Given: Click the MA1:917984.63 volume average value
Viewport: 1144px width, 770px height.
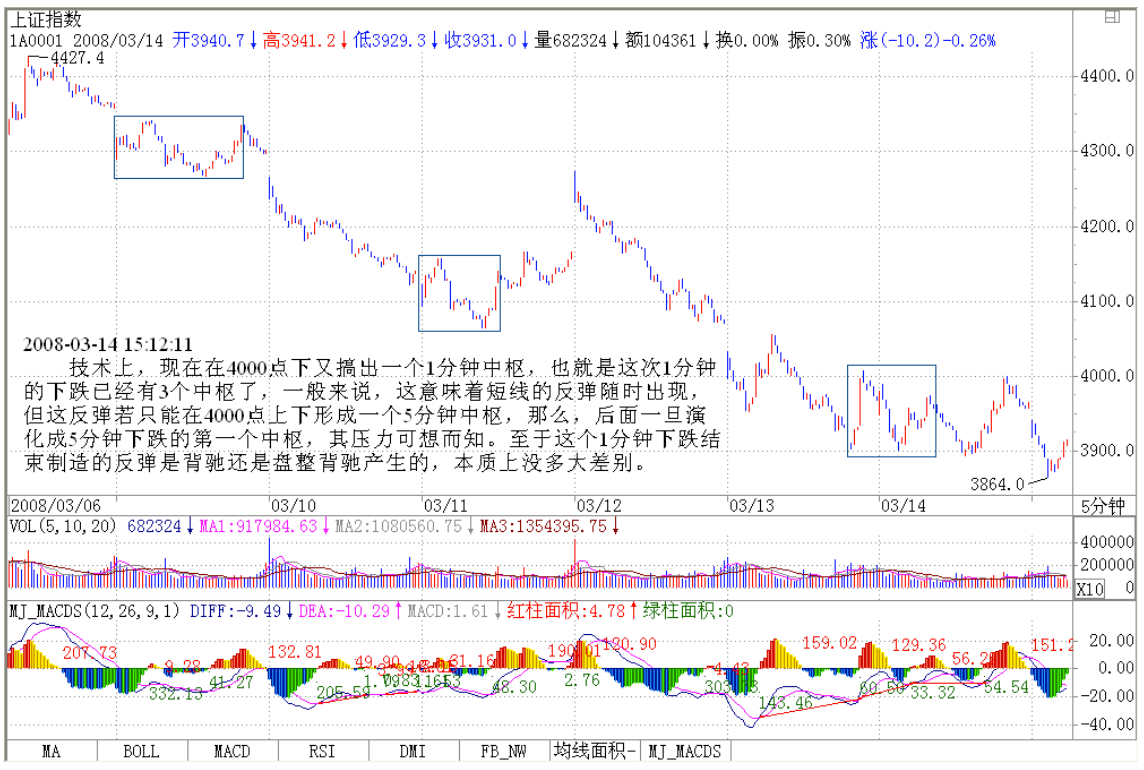Looking at the screenshot, I should pos(258,526).
